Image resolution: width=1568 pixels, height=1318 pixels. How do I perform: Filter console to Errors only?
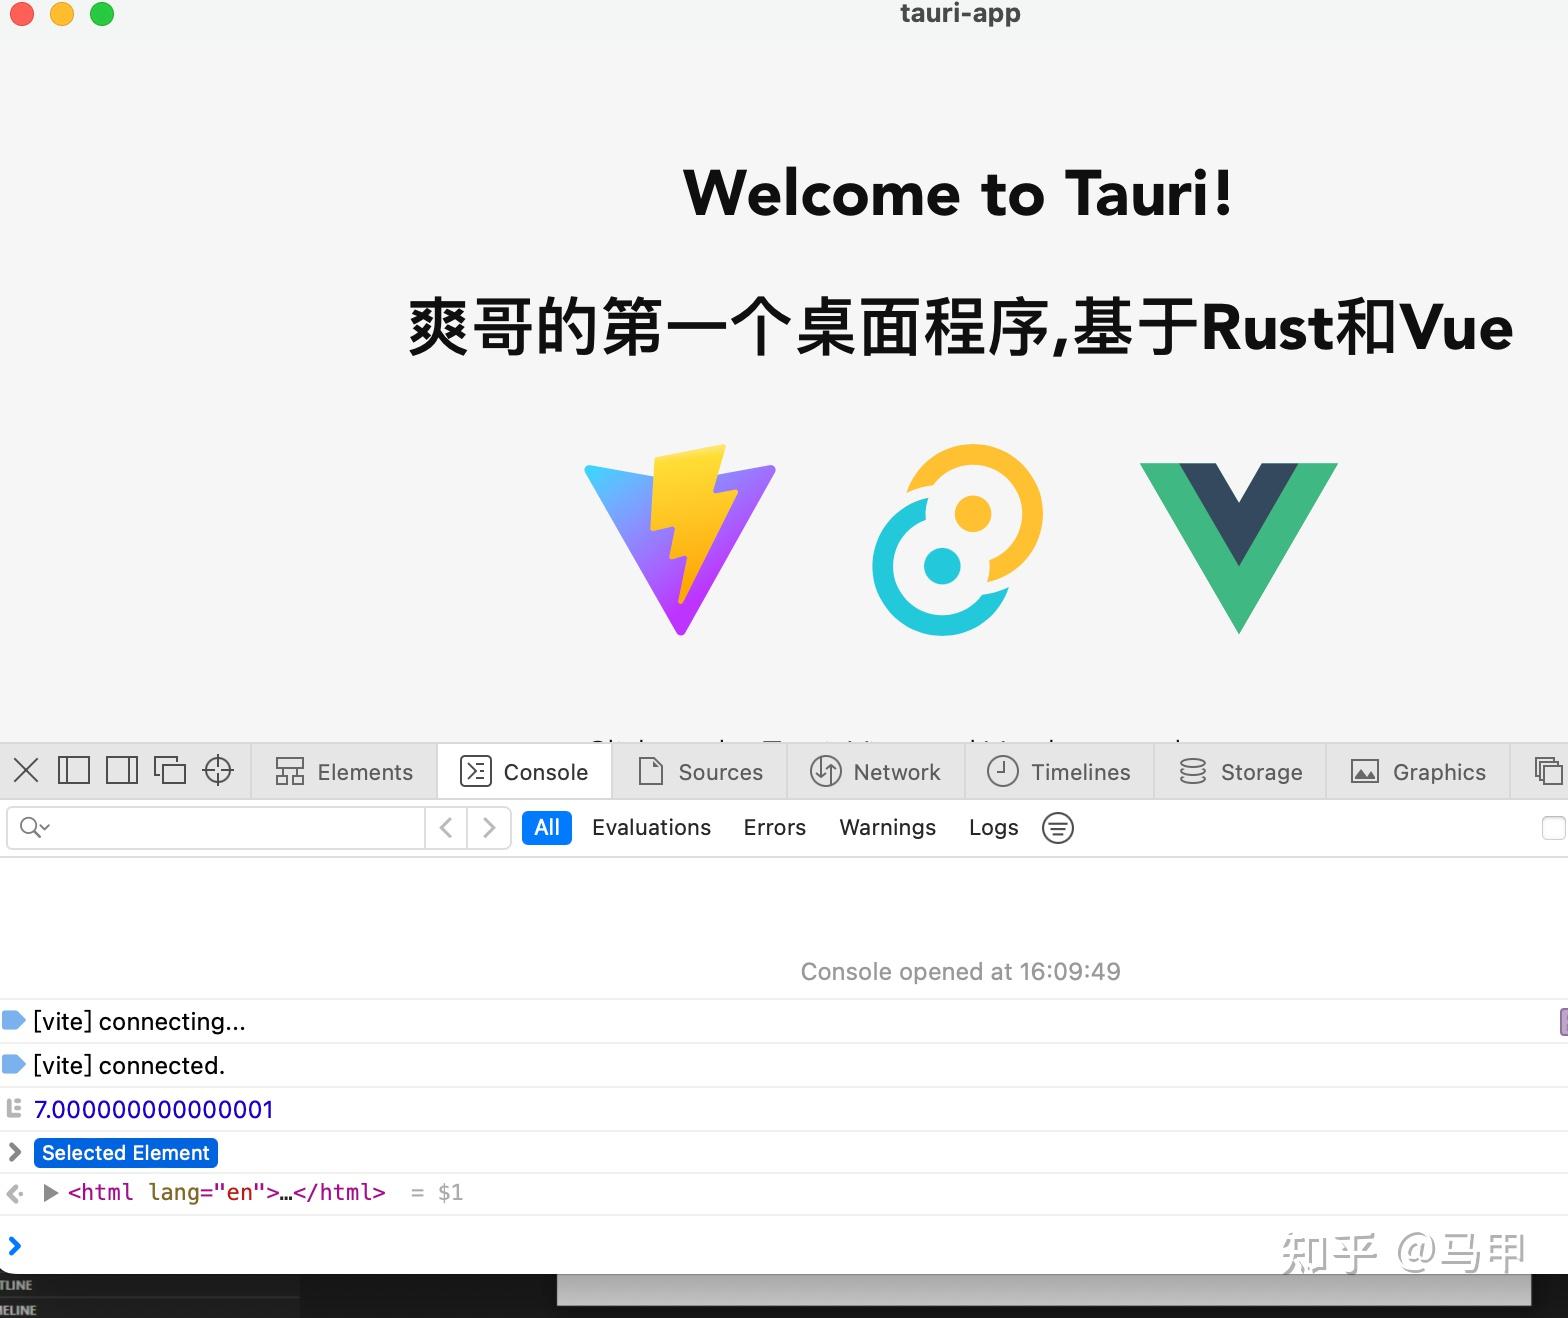(774, 828)
